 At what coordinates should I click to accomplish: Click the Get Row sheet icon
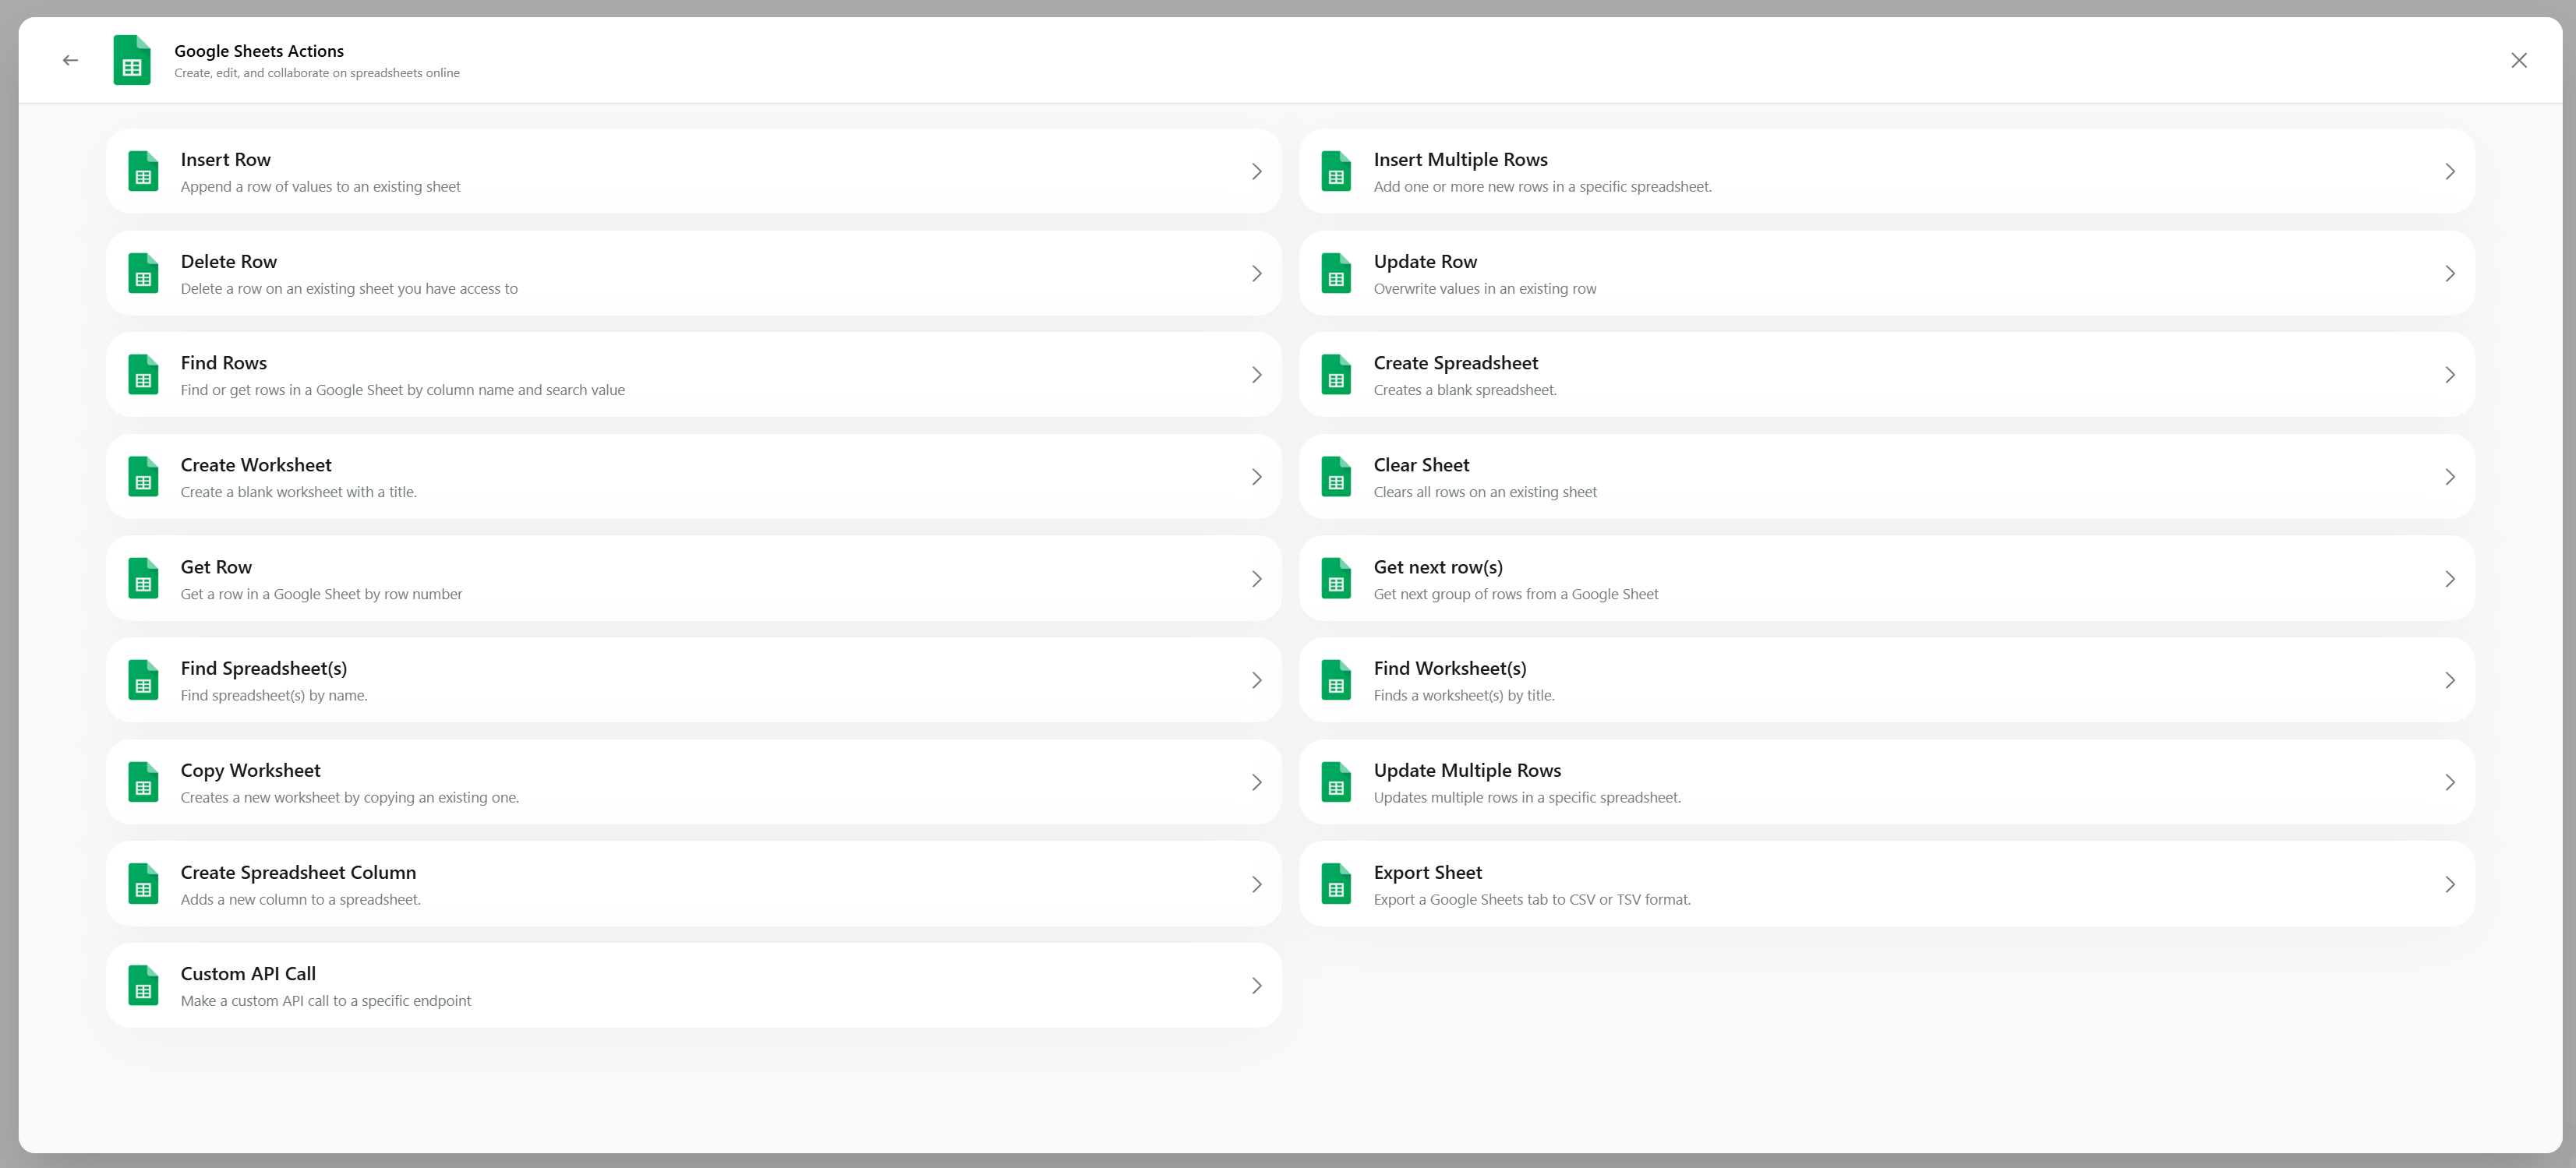click(143, 579)
